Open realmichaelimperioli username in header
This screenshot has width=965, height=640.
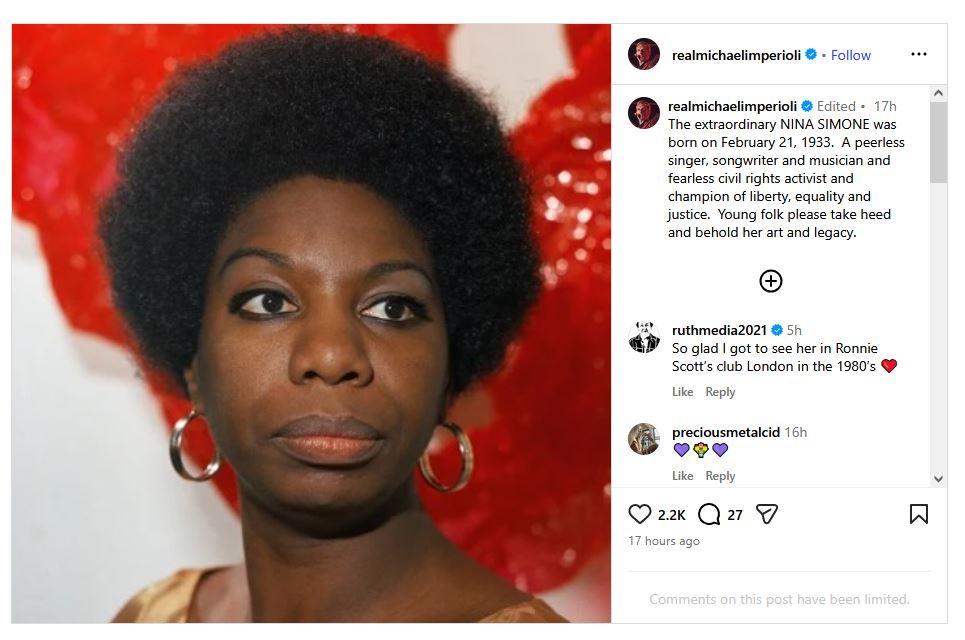tap(736, 55)
